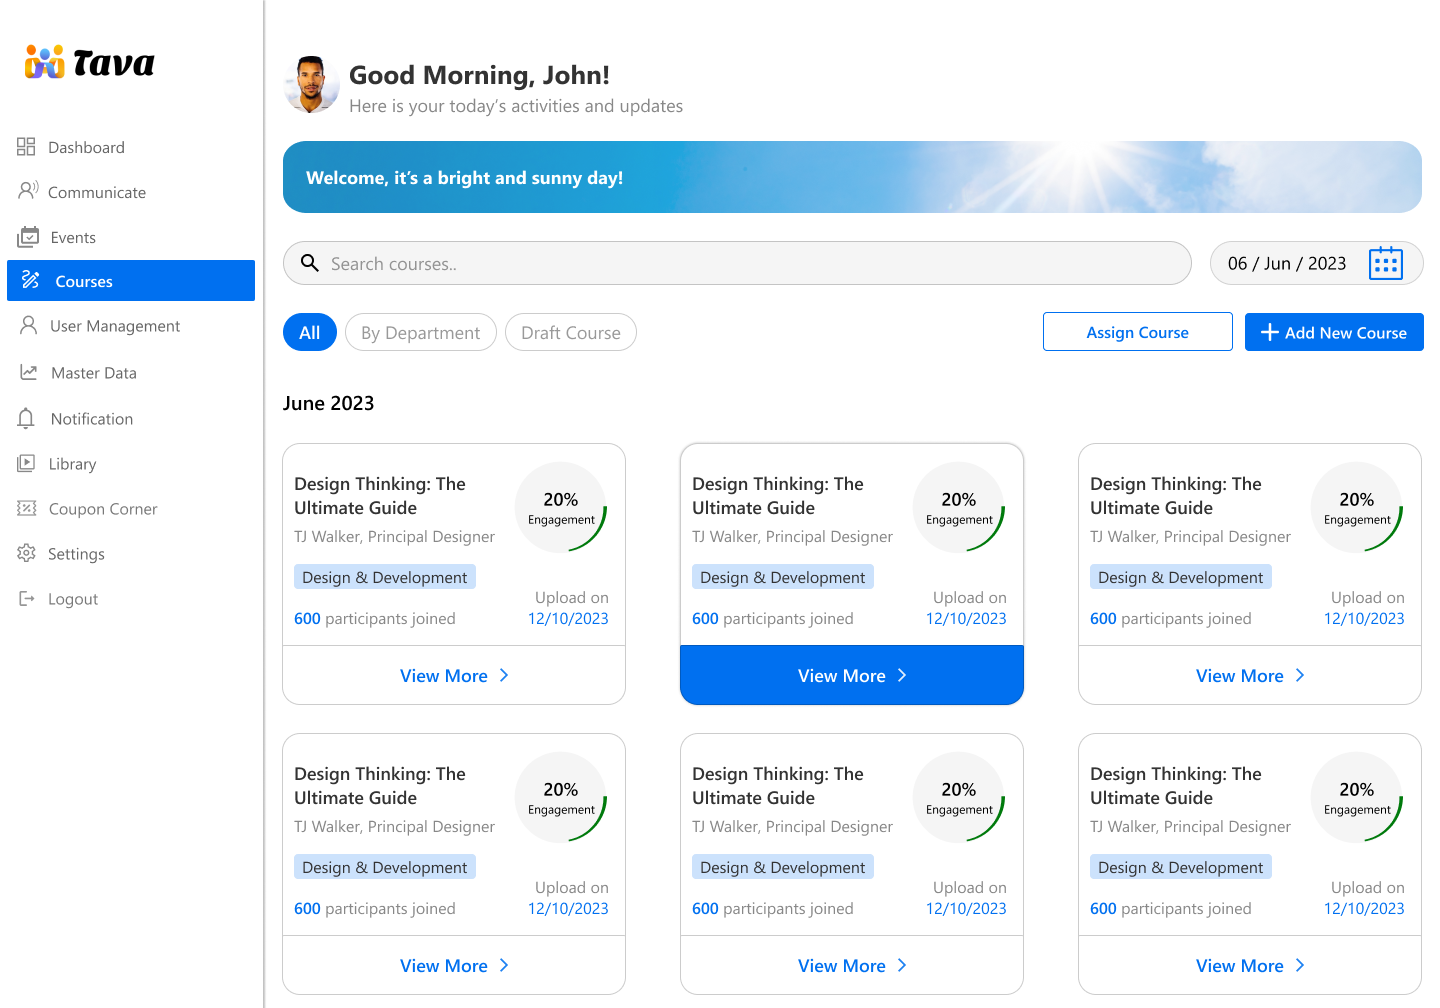Click the Library play icon in sidebar
This screenshot has height=1008, width=1440.
click(x=26, y=464)
